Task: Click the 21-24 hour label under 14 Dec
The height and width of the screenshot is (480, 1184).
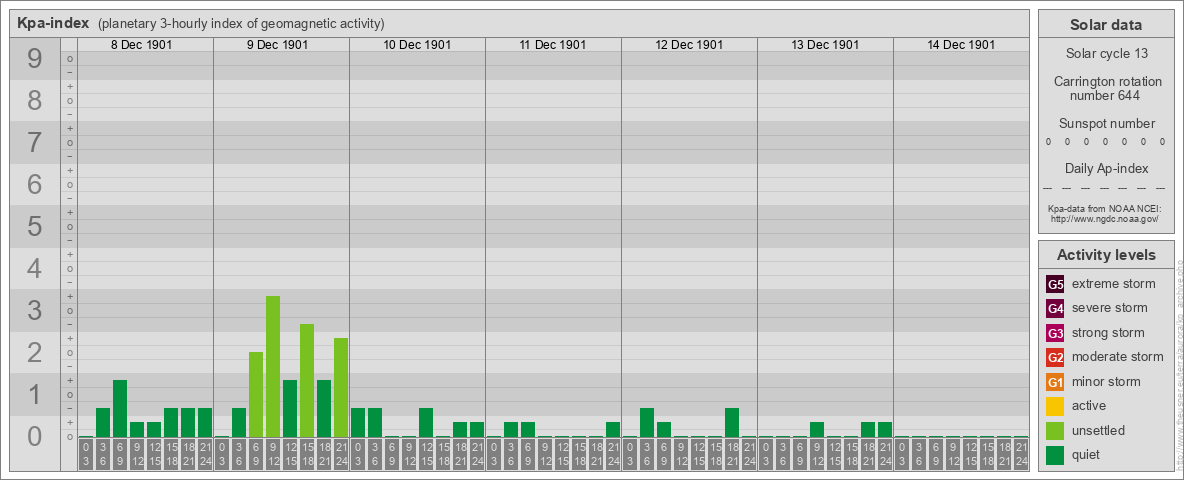Action: point(1021,454)
